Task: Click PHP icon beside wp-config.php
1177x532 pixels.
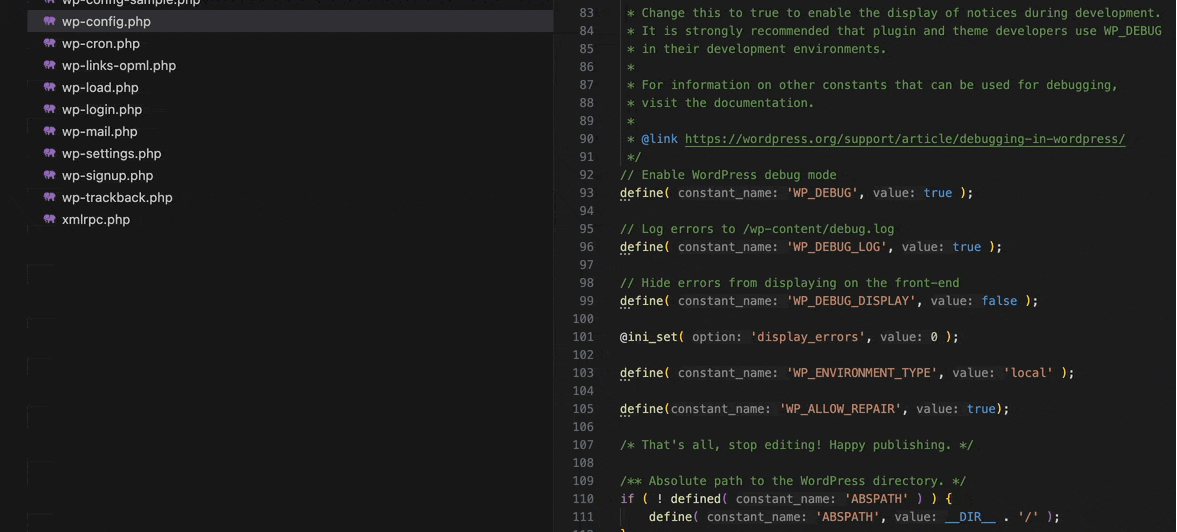Action: (50, 22)
